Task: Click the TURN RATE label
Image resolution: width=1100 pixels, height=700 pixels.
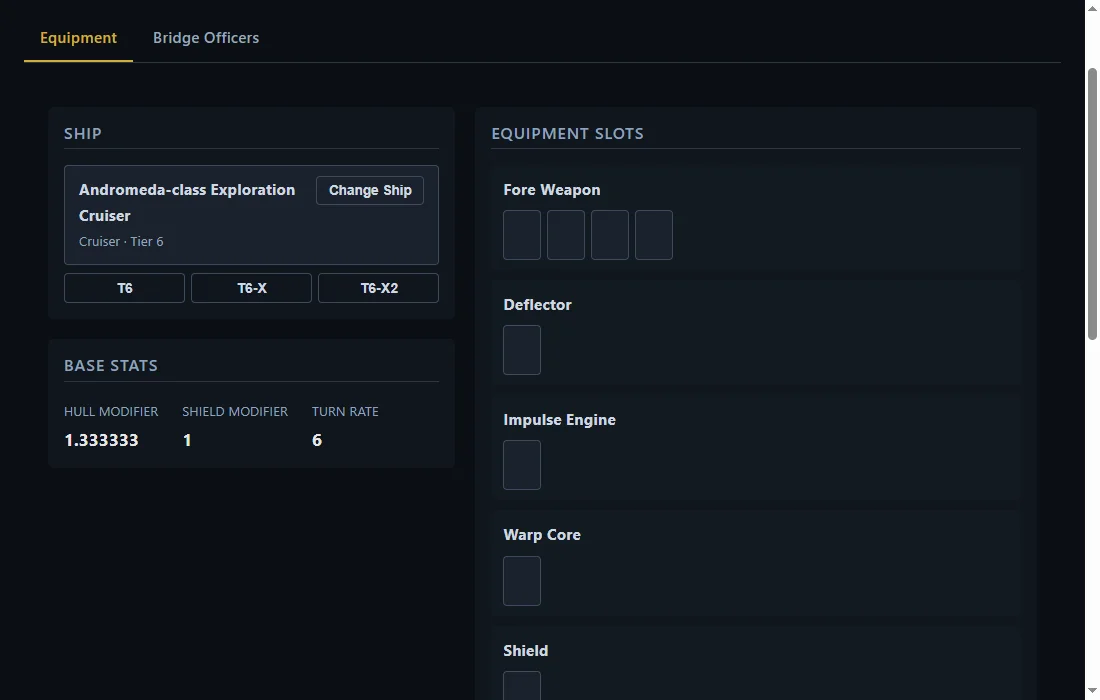Action: tap(345, 412)
